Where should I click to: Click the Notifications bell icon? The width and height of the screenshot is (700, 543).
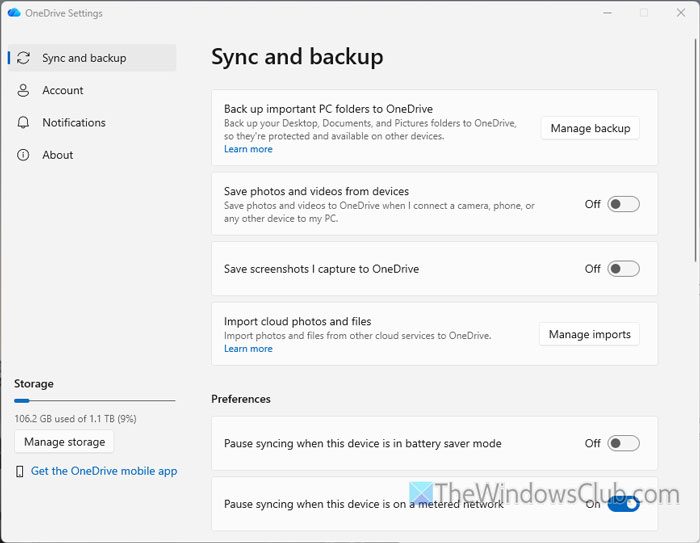(23, 123)
